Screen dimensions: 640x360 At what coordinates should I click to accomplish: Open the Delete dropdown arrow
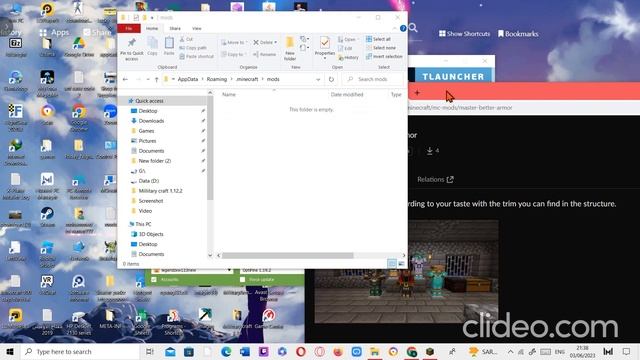tap(276, 42)
